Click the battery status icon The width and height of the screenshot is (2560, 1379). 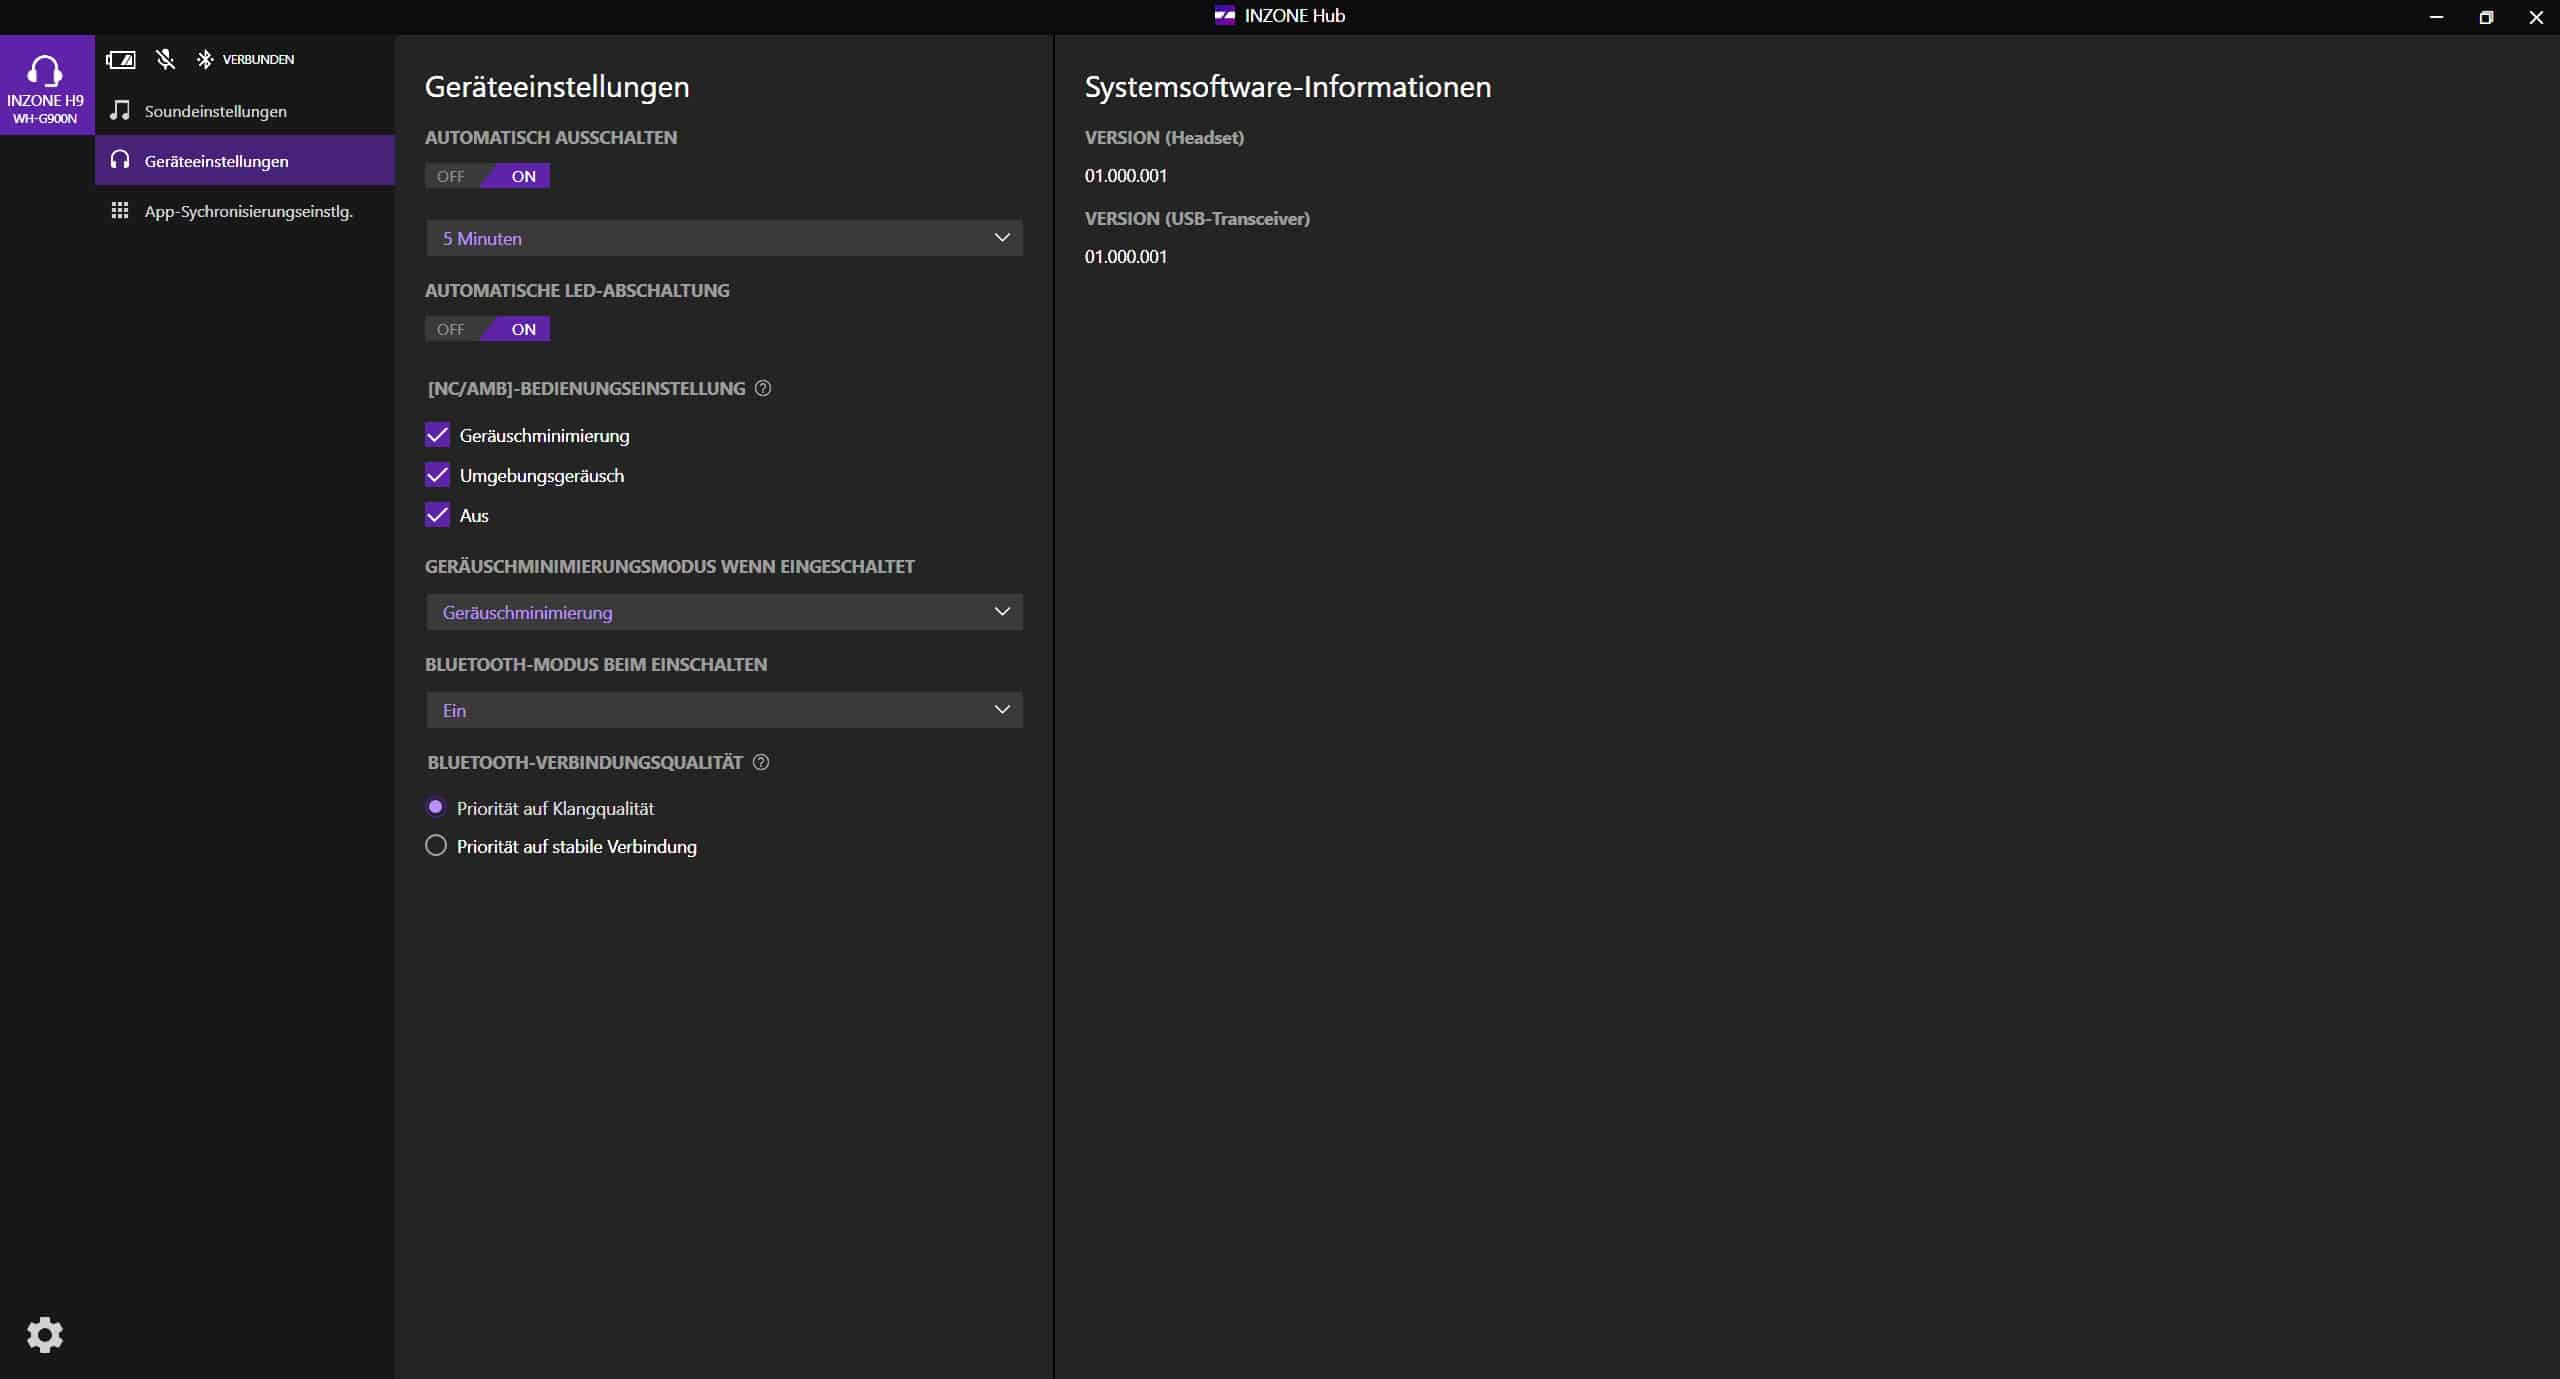pyautogui.click(x=121, y=60)
